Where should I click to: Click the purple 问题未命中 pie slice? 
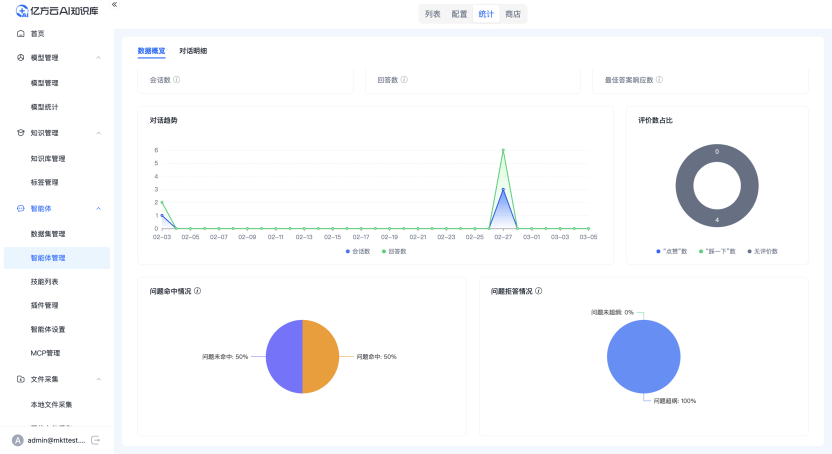click(x=284, y=356)
